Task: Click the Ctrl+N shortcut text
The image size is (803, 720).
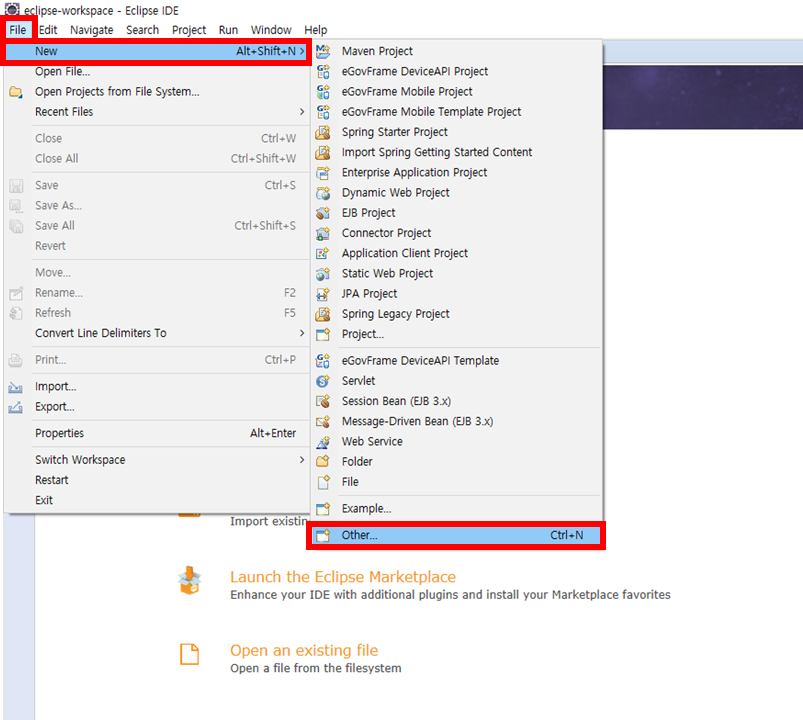Action: coord(566,535)
